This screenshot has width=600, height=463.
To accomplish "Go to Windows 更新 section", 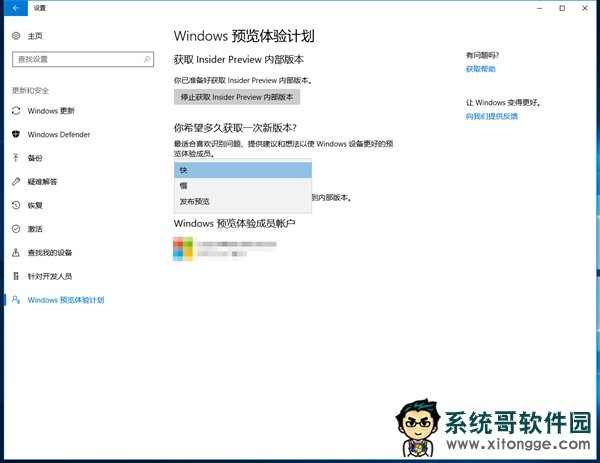I will point(51,111).
